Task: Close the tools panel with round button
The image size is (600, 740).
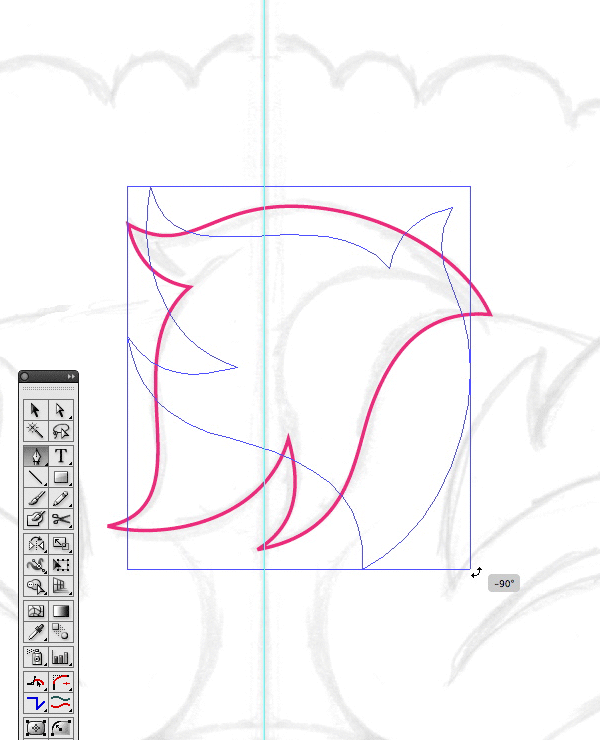Action: (25, 376)
